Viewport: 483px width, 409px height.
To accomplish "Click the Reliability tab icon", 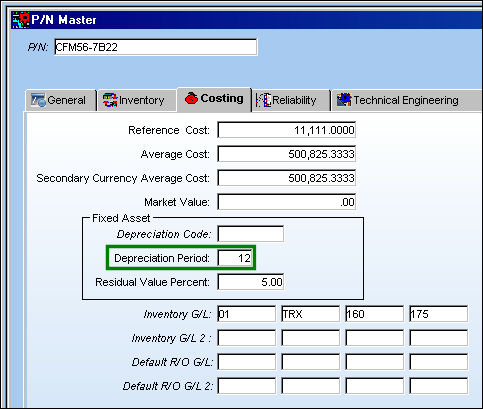I will coord(263,100).
